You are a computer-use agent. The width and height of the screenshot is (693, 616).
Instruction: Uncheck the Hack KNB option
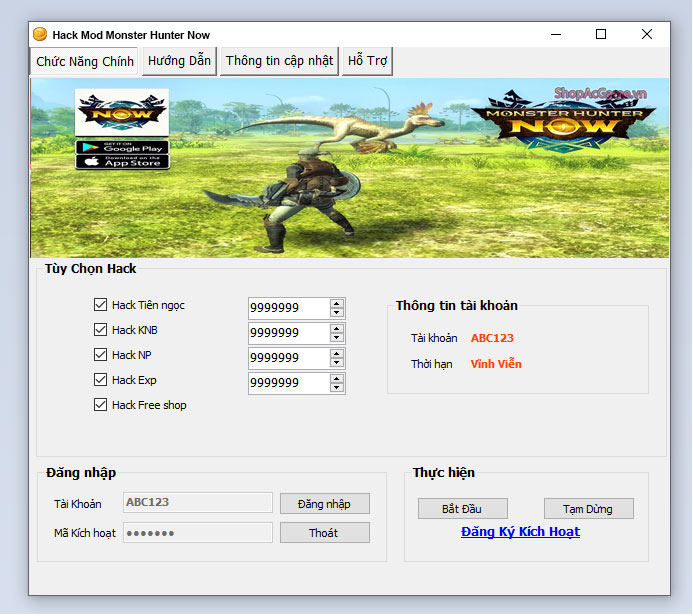[100, 330]
